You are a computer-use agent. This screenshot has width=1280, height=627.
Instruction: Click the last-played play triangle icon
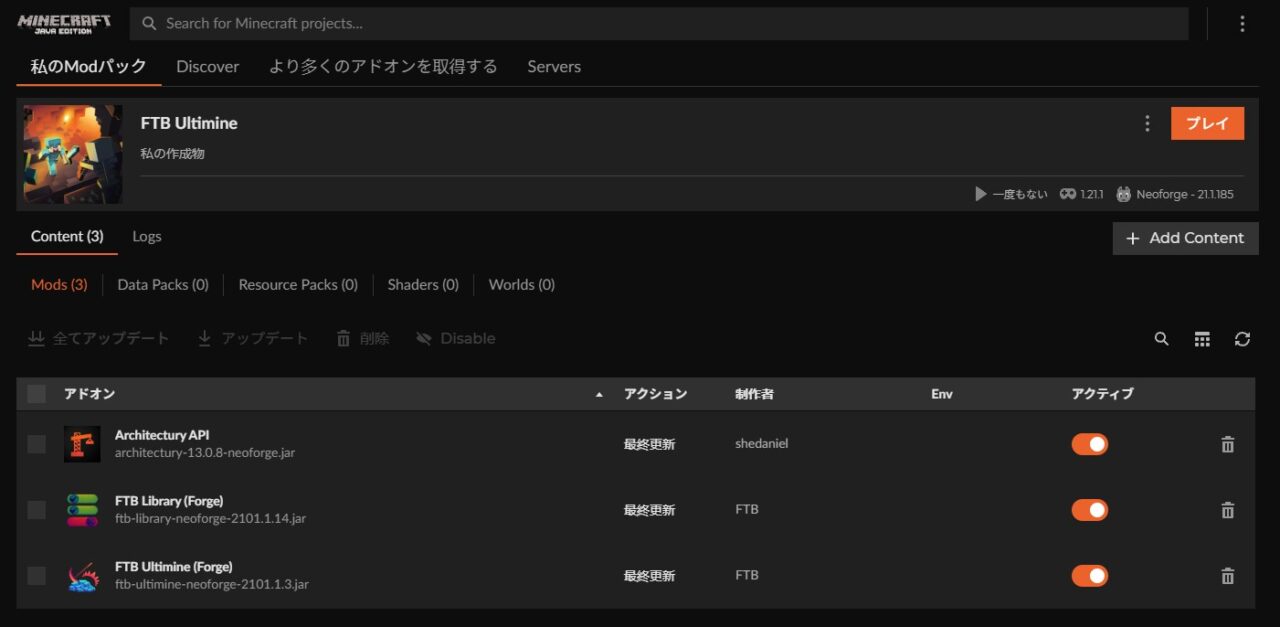click(981, 194)
